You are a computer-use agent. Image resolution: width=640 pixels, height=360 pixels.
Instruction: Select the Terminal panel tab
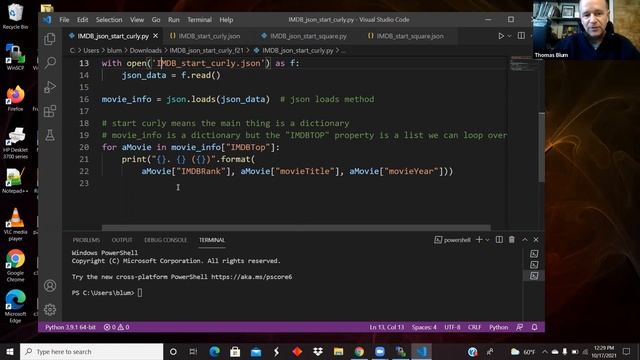212,240
